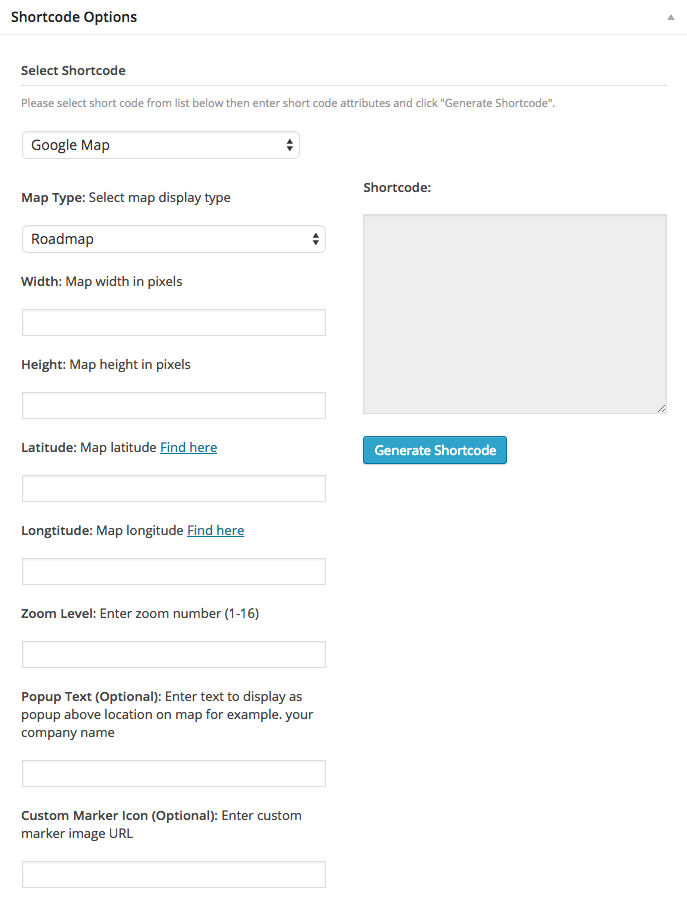Open the Google Map shortcode dropdown
This screenshot has height=906, width=687.
click(x=160, y=145)
